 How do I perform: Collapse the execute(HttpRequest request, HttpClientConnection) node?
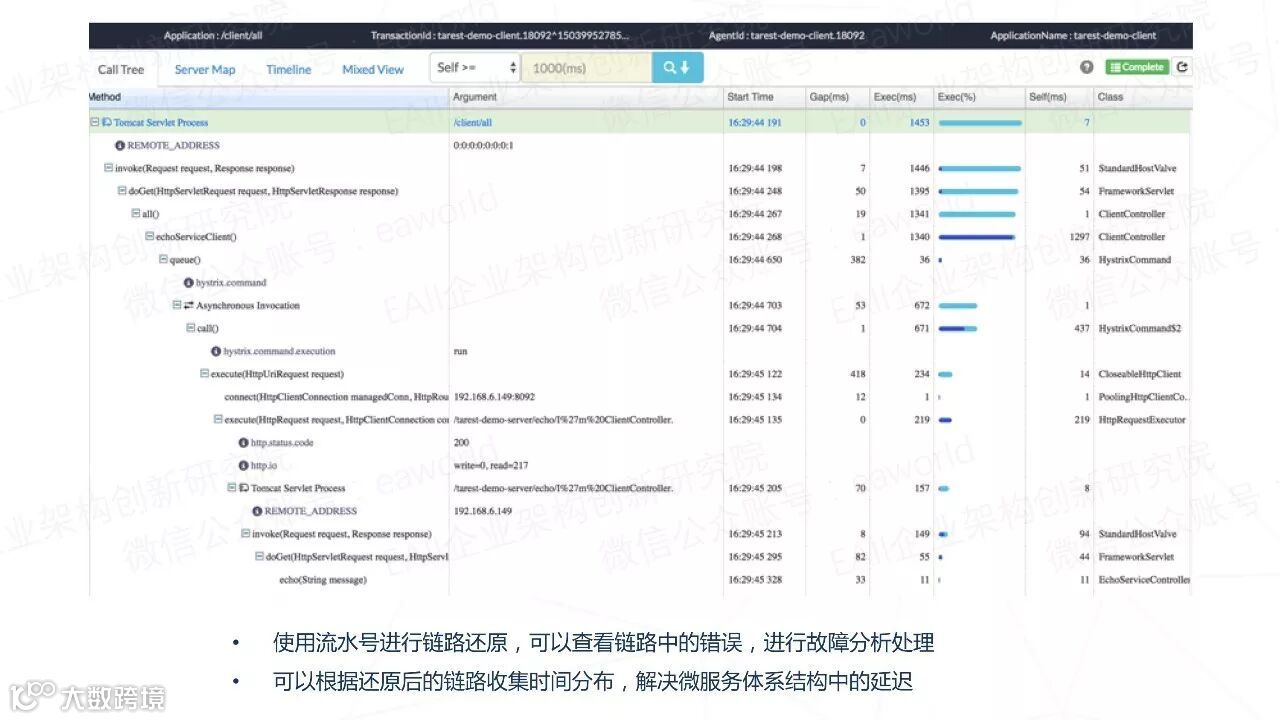[218, 420]
